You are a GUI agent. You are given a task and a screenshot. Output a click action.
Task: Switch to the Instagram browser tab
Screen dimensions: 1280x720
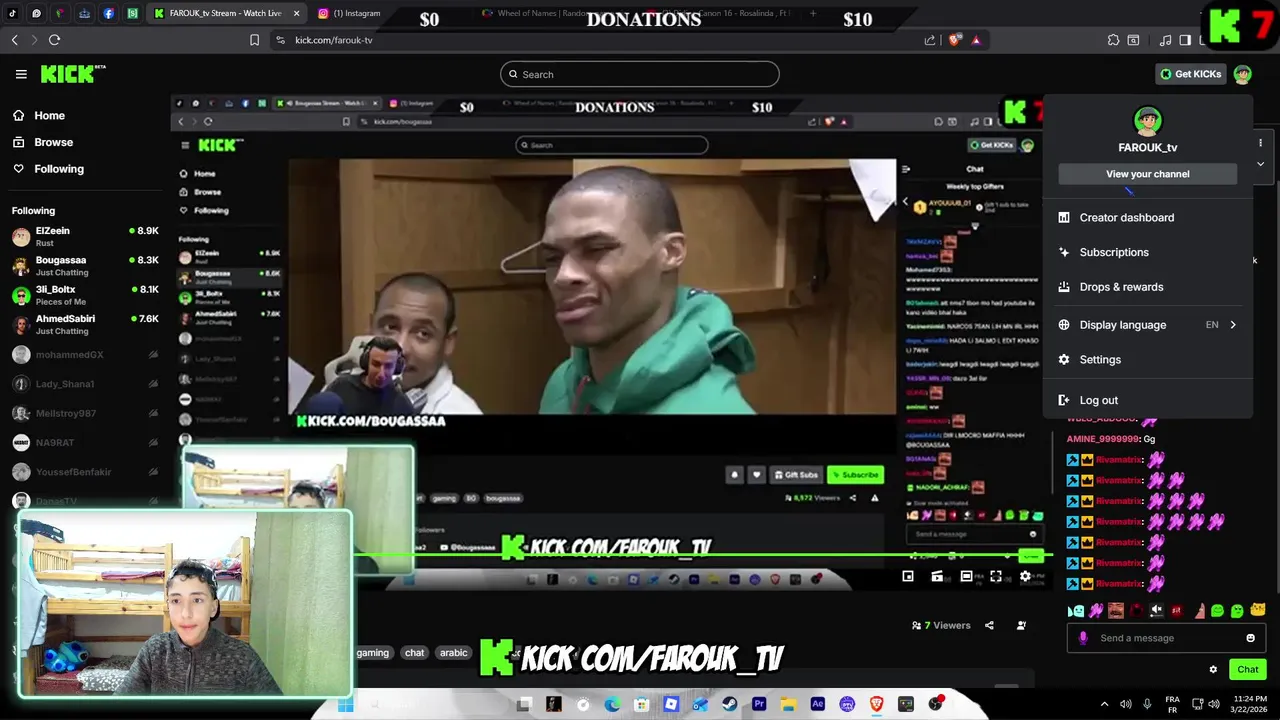pos(350,13)
